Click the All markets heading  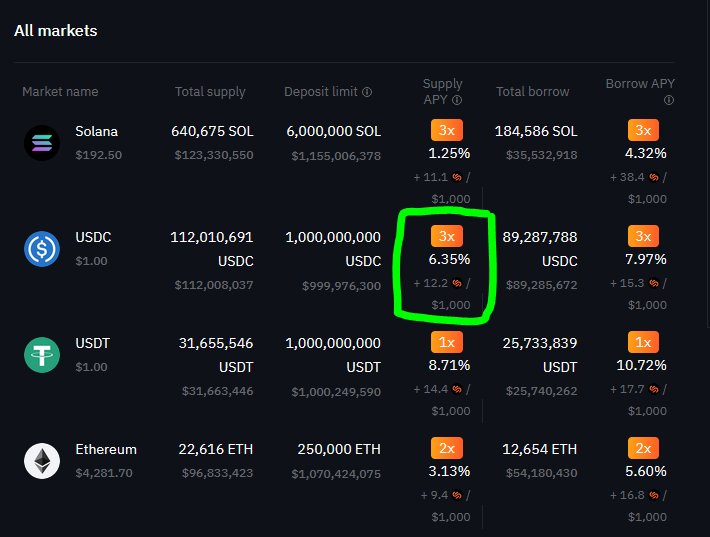point(56,31)
